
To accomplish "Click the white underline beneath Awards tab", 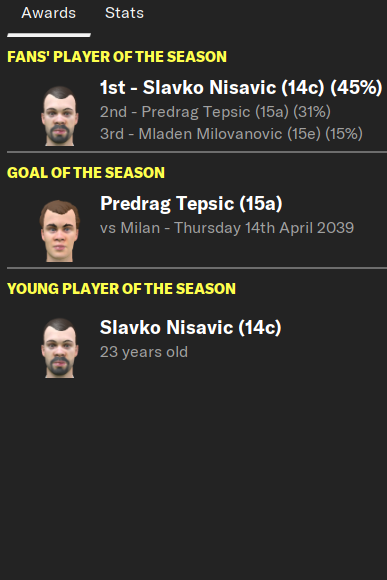I will coord(49,35).
